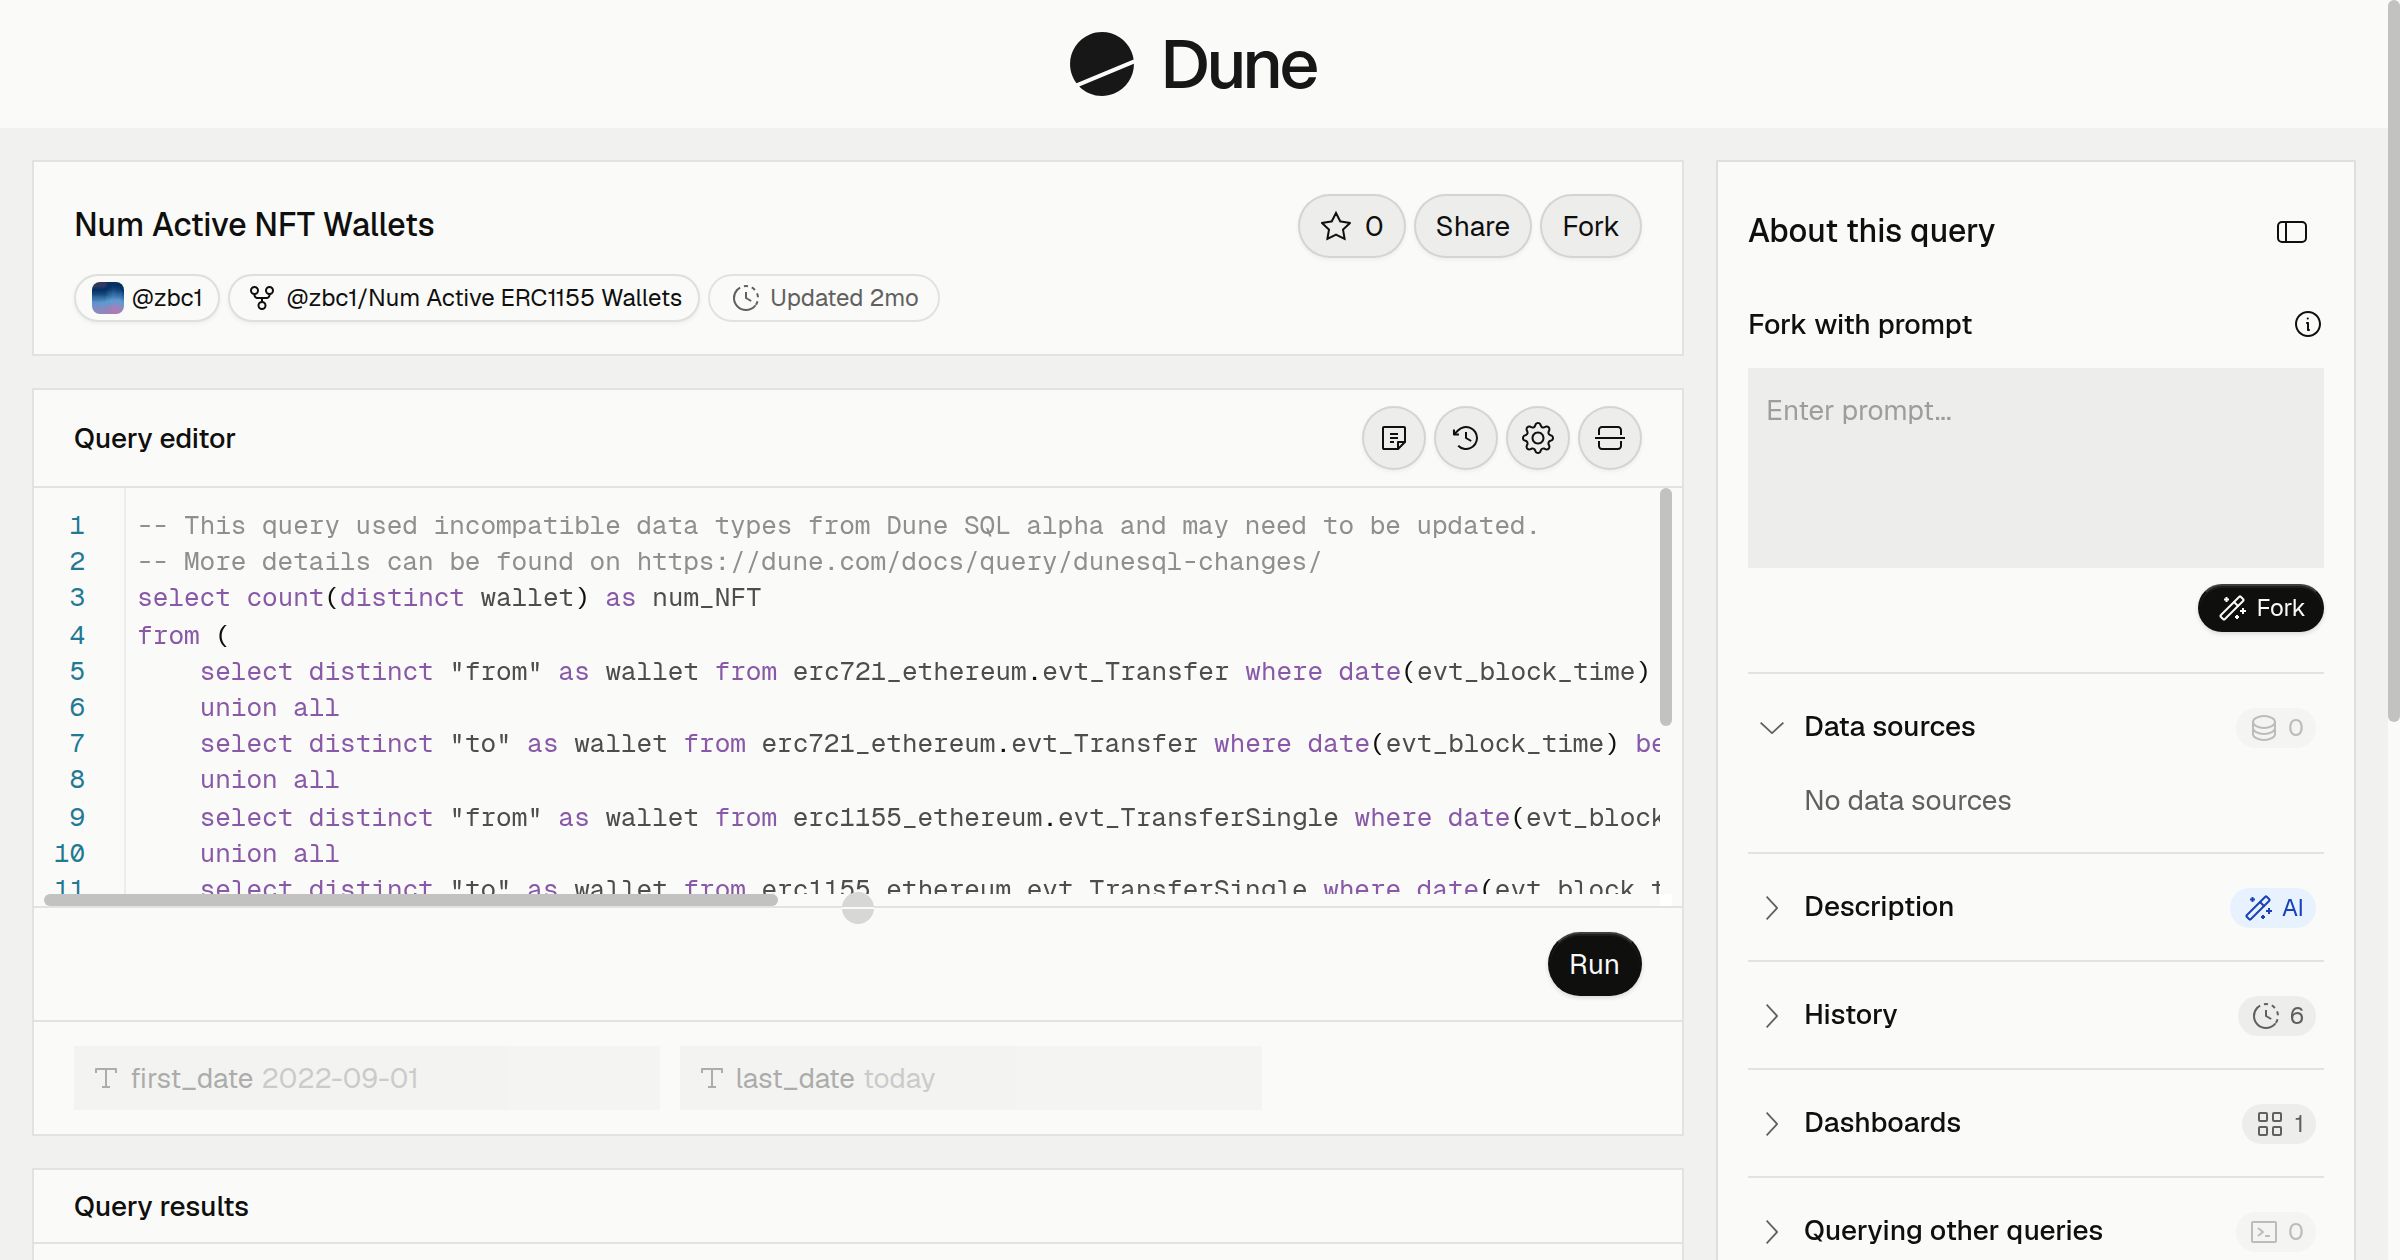This screenshot has width=2400, height=1260.
Task: Open the @zbc1 profile link
Action: coord(147,298)
